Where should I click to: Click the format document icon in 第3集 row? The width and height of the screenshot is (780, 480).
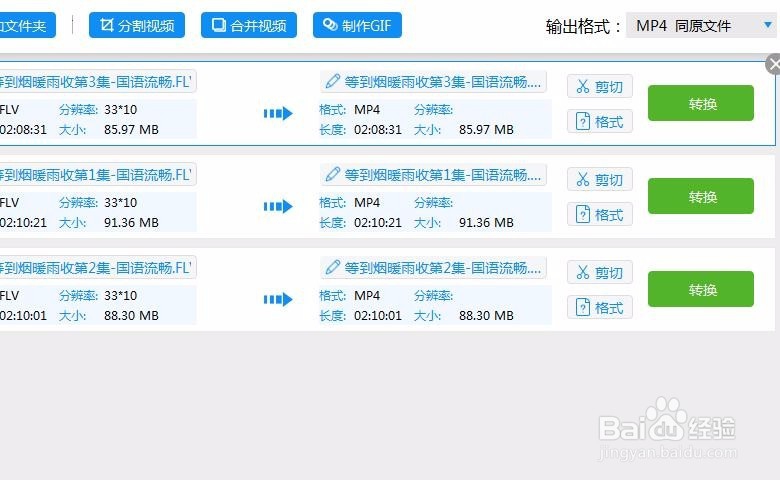583,121
